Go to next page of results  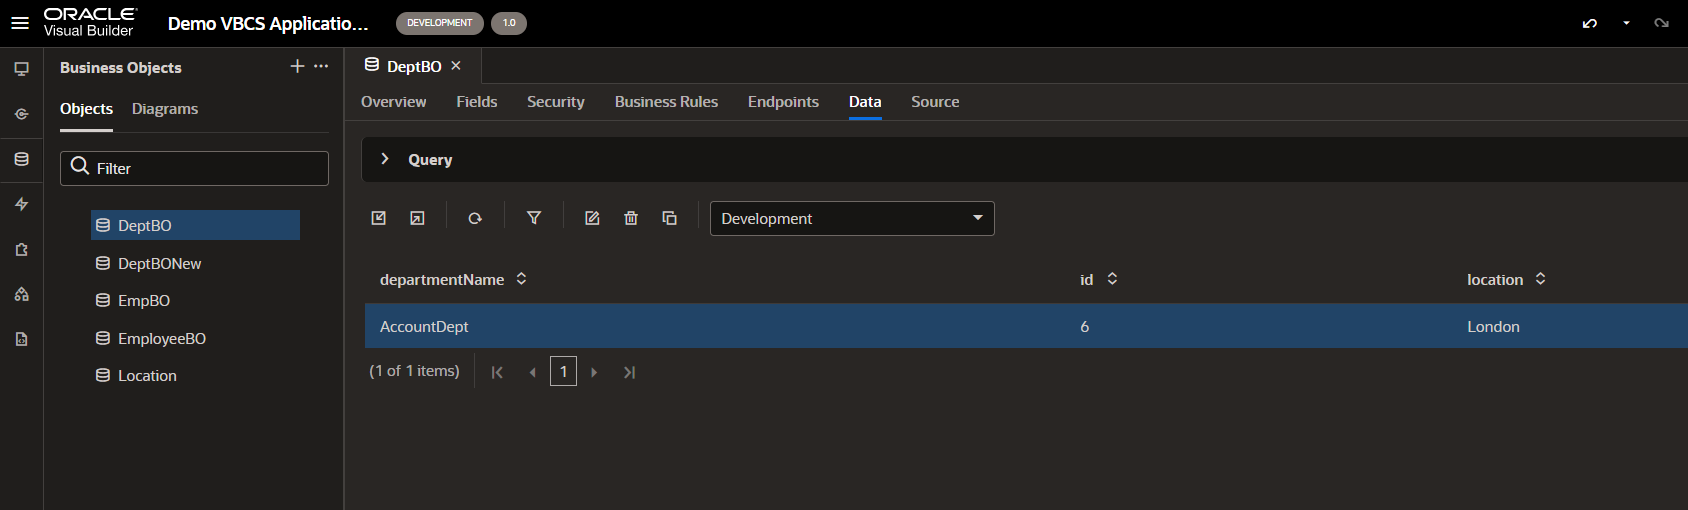click(594, 372)
